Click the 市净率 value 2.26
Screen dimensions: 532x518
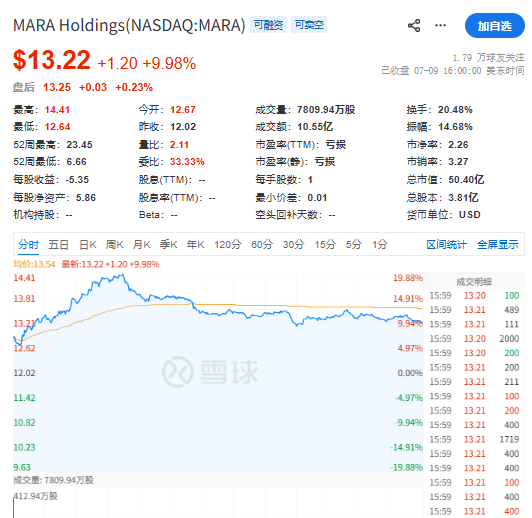pyautogui.click(x=458, y=145)
